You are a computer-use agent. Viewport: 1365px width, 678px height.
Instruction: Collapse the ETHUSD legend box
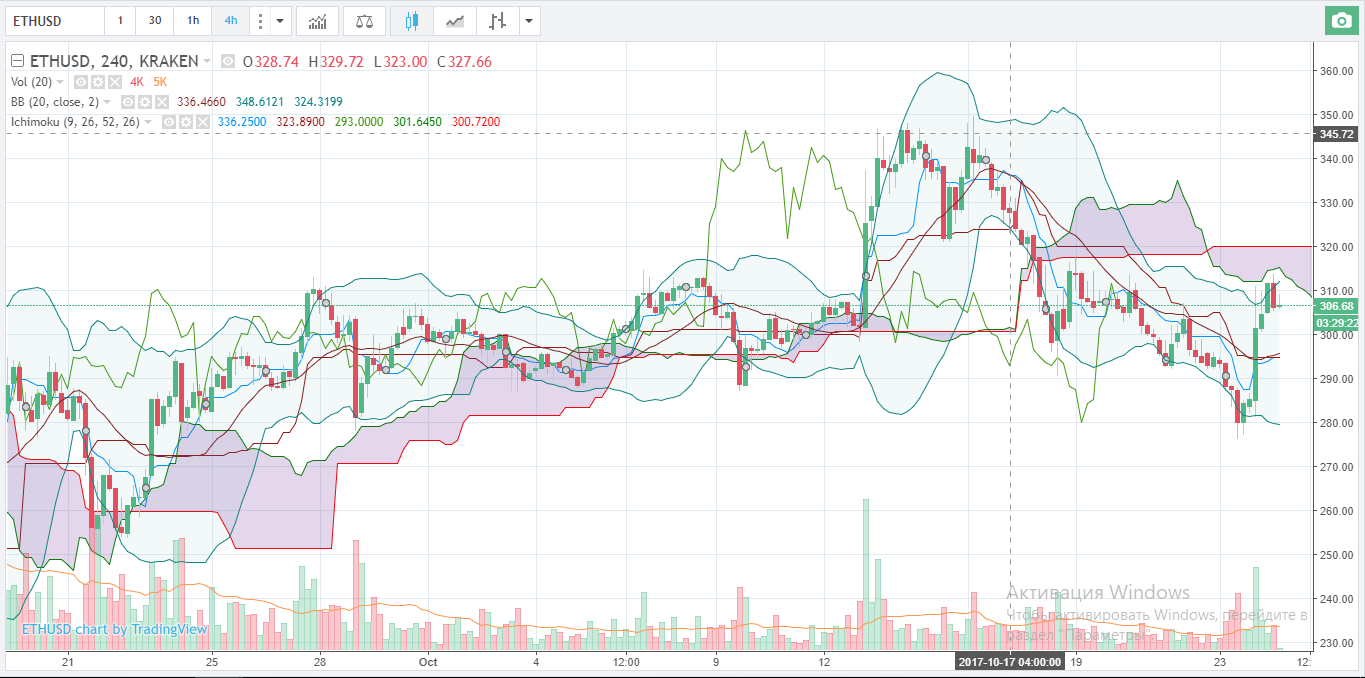tap(17, 61)
